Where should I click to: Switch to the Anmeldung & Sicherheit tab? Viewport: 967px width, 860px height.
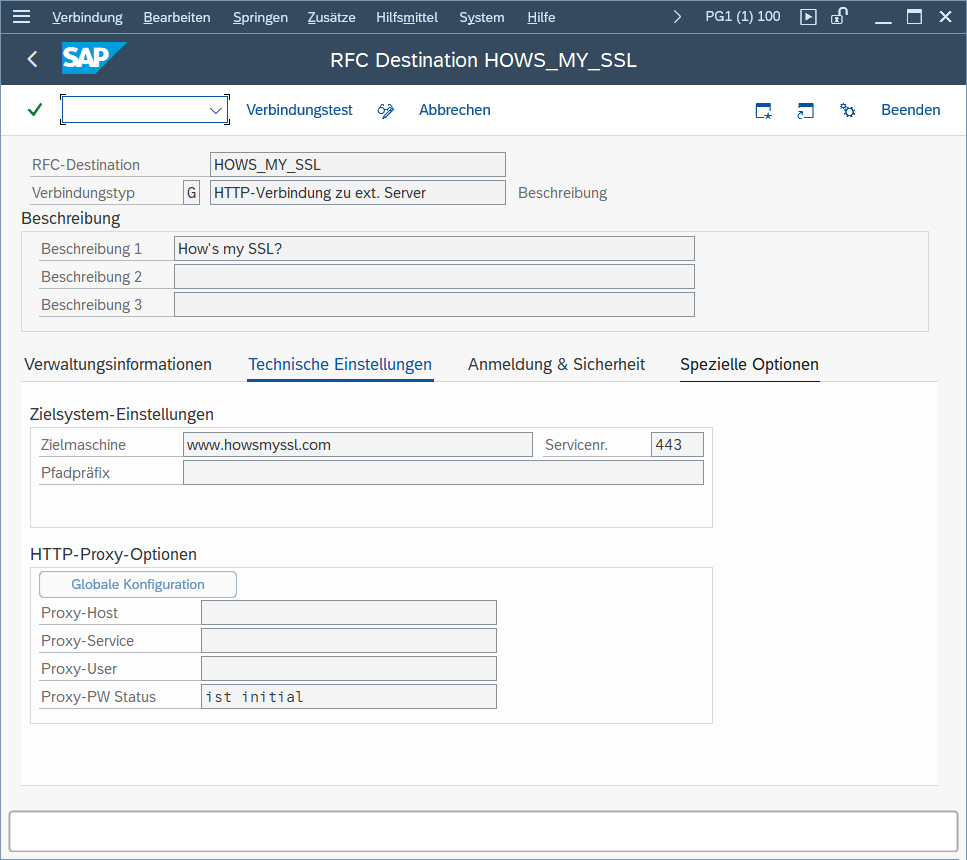pos(556,364)
